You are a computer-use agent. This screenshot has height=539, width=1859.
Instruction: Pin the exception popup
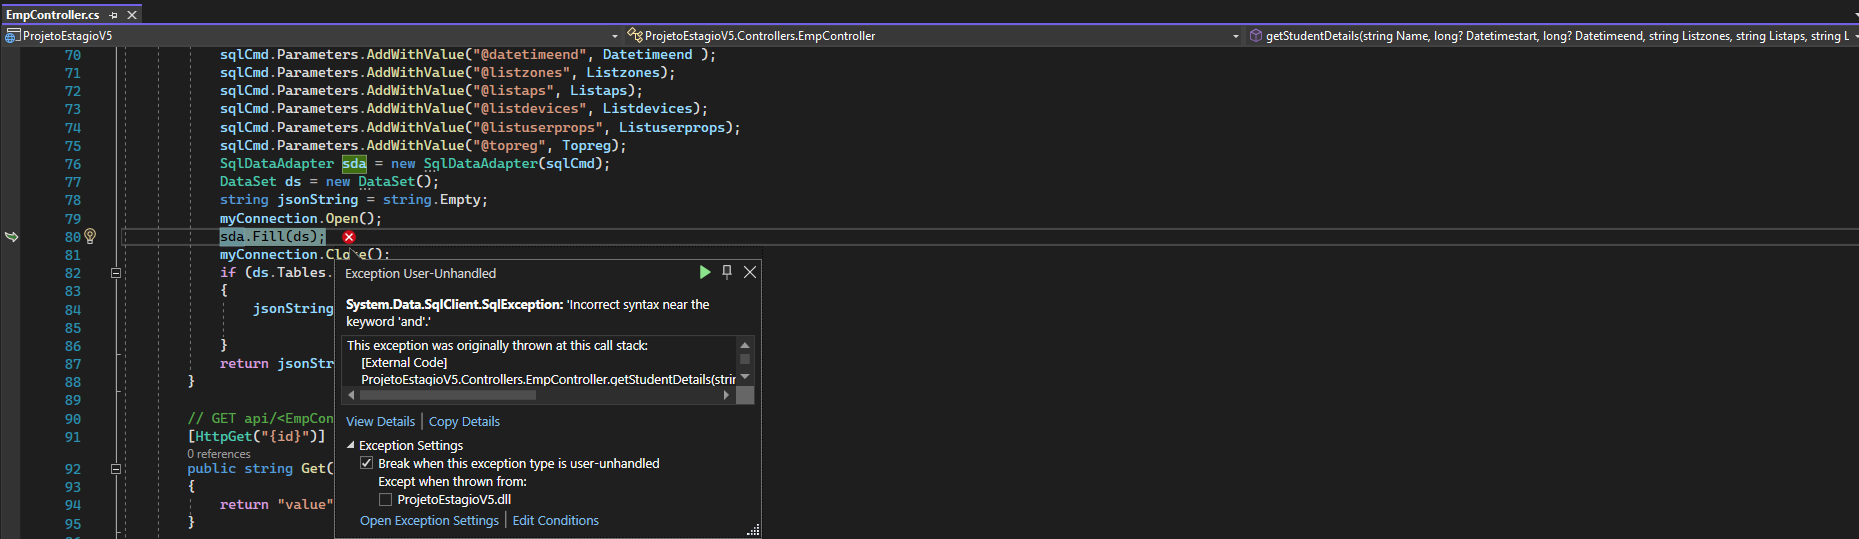(727, 272)
